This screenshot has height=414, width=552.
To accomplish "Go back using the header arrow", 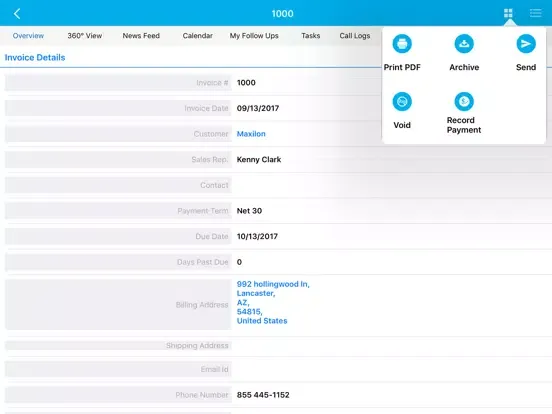I will [17, 14].
